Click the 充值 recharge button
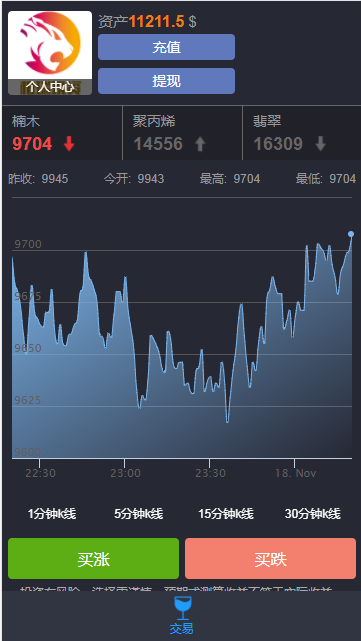This screenshot has width=361, height=641. tap(166, 47)
